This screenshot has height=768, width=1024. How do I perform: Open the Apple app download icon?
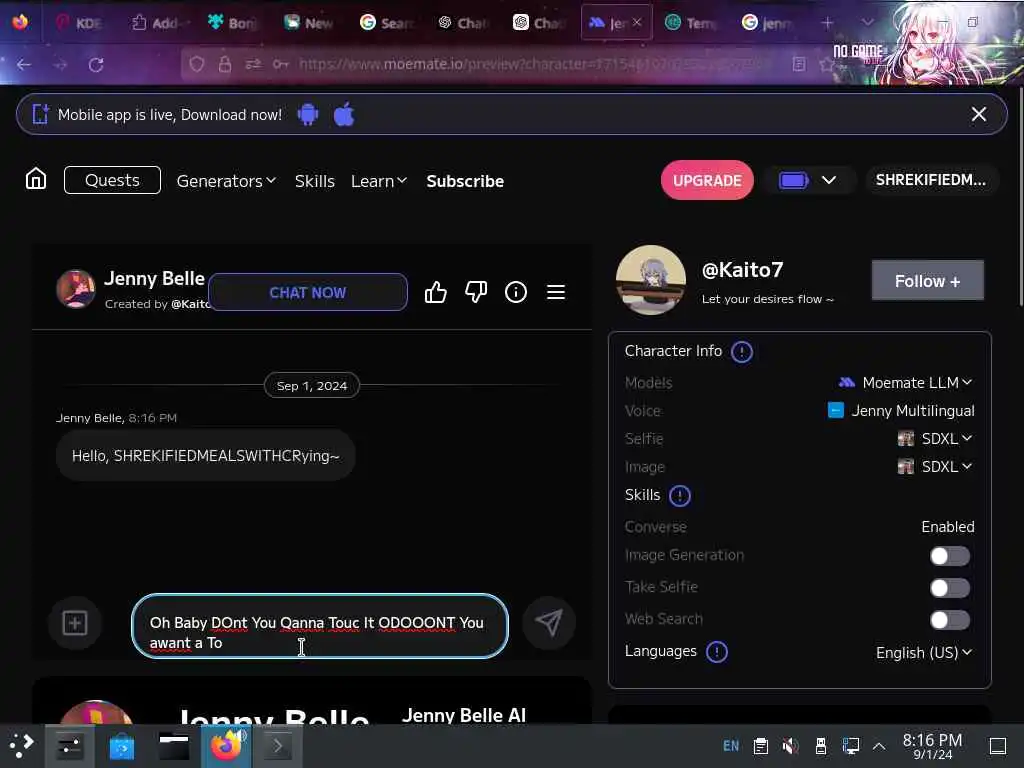344,114
